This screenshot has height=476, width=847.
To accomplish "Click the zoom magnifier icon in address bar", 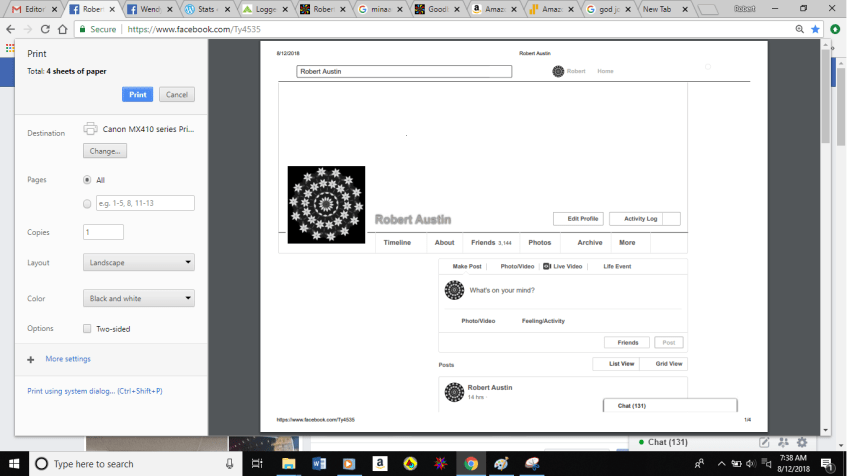I will [799, 30].
